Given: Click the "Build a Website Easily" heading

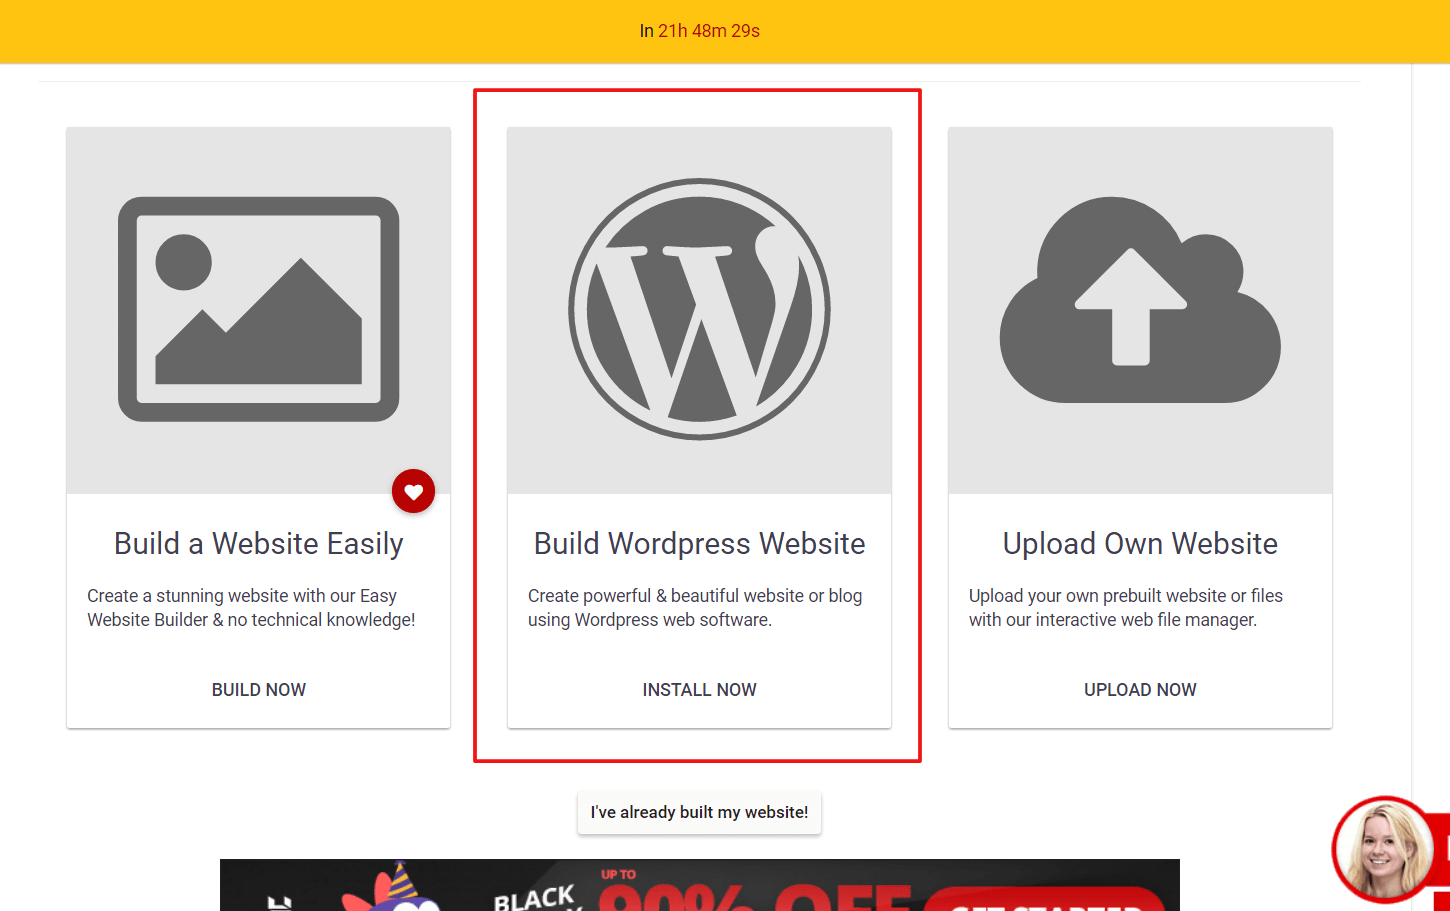Looking at the screenshot, I should coord(259,543).
